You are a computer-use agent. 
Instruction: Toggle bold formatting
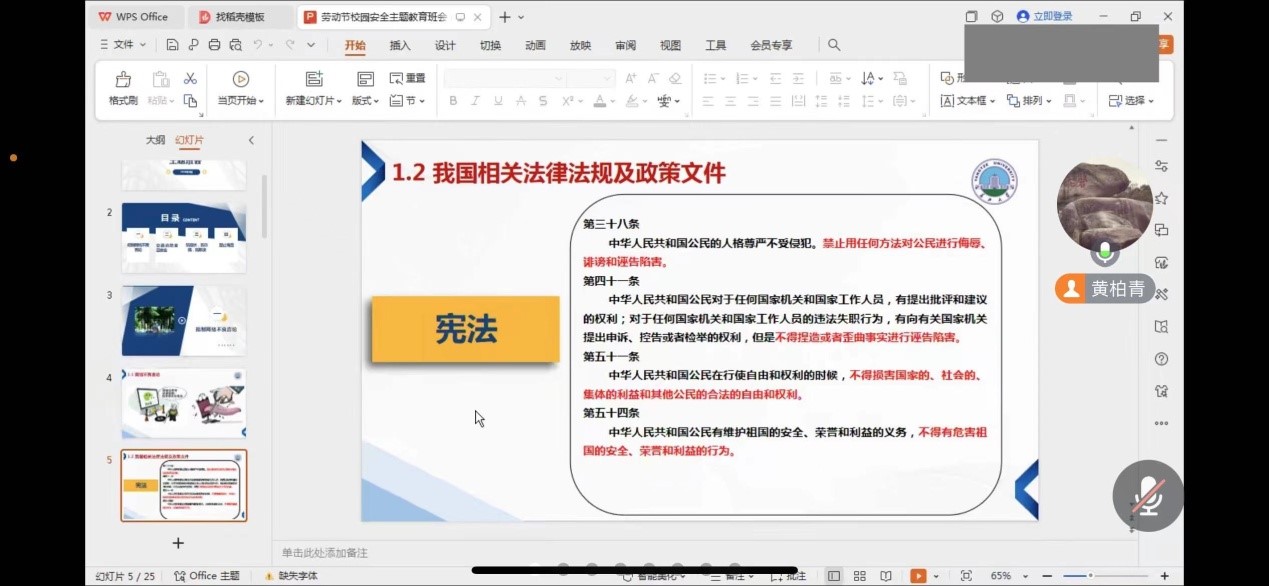(x=452, y=100)
